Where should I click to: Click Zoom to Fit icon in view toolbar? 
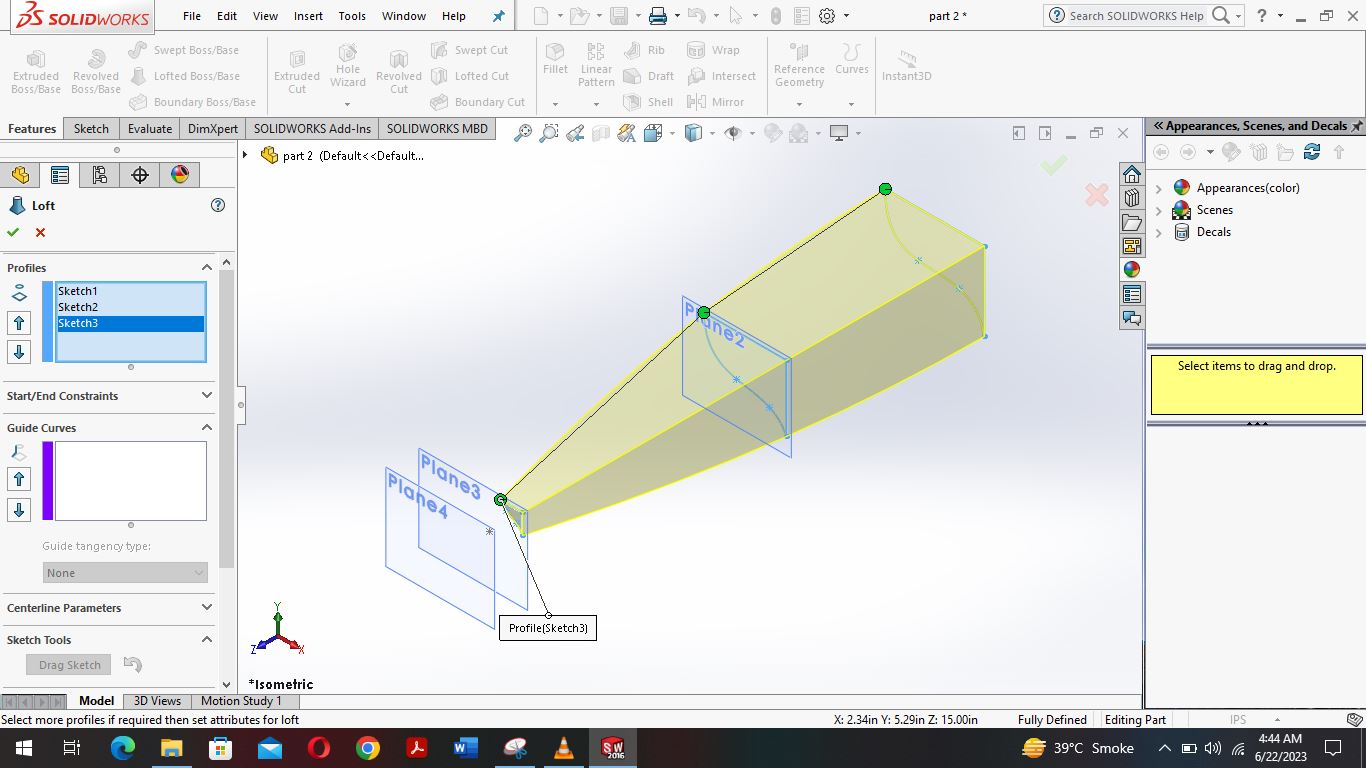(522, 133)
